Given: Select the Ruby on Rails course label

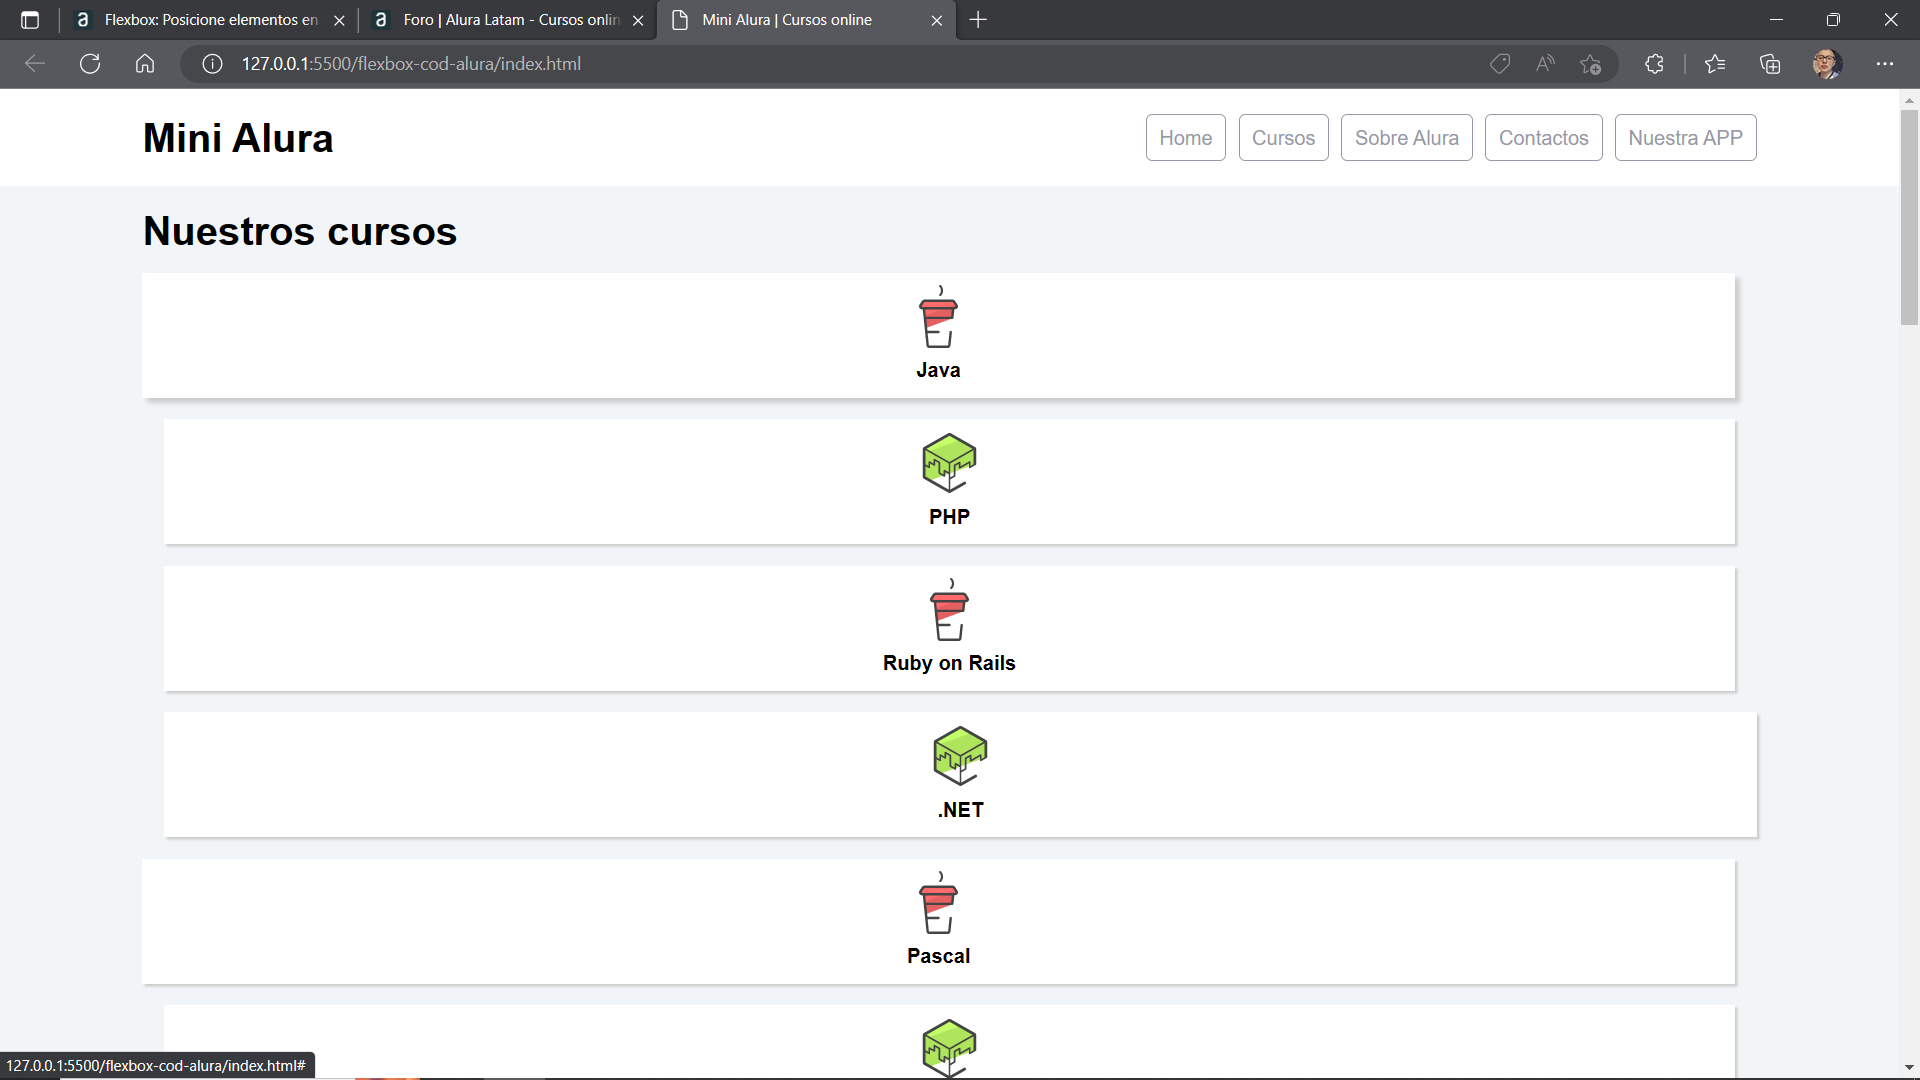Looking at the screenshot, I should tap(949, 663).
